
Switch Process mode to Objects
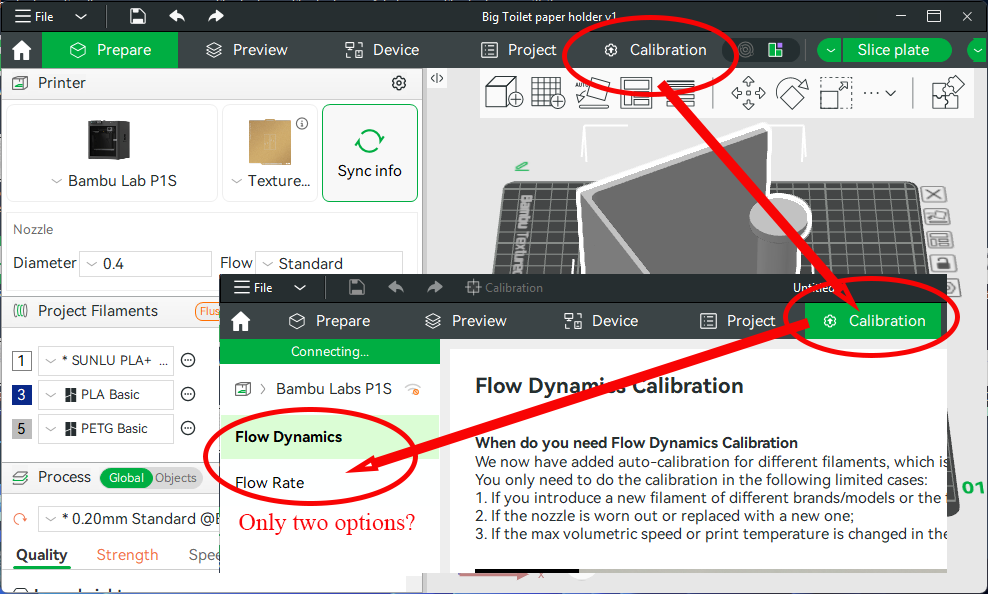point(176,478)
